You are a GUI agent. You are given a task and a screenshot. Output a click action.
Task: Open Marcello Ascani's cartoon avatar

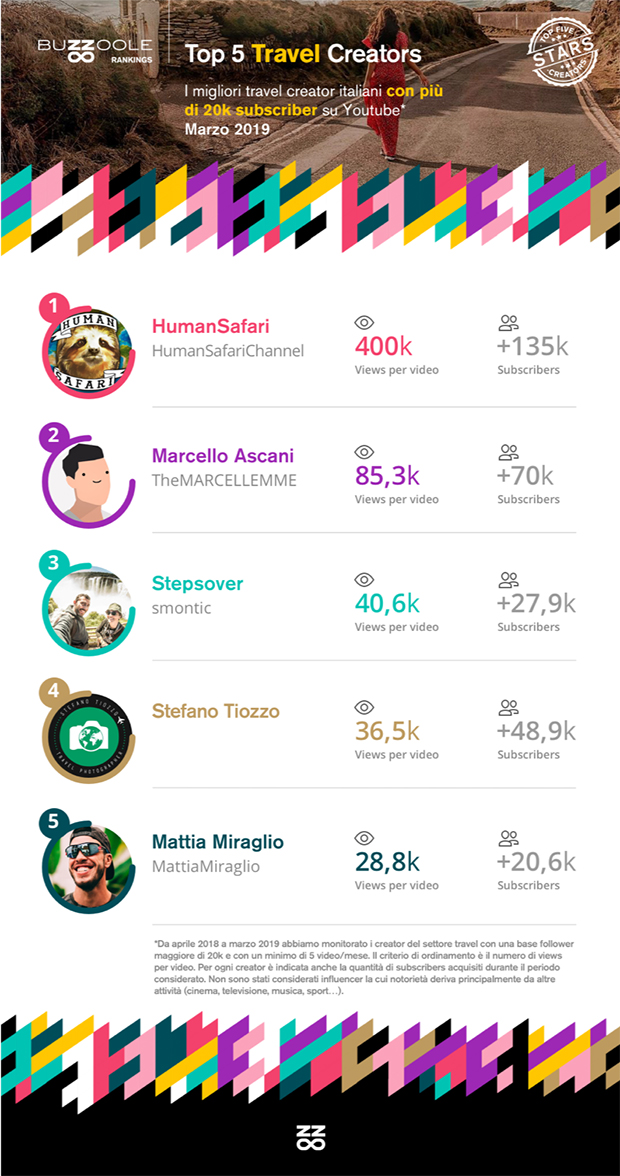88,478
